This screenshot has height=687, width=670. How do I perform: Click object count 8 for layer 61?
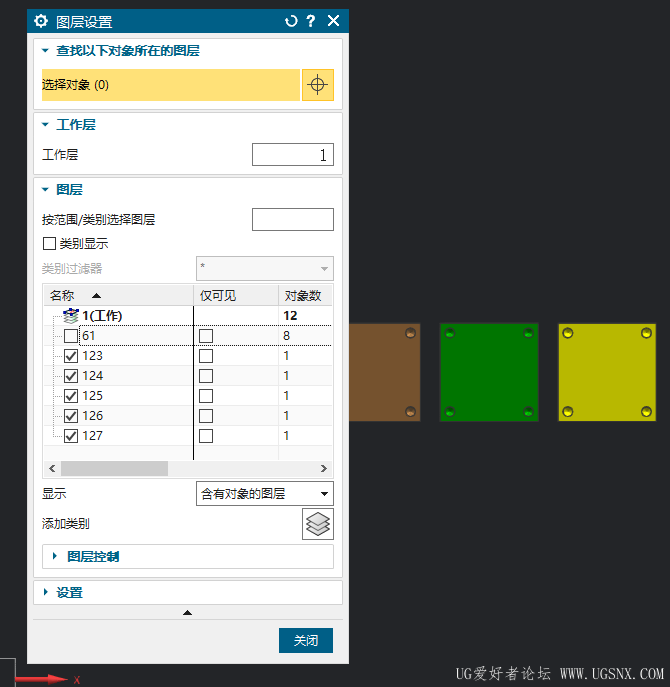point(287,336)
